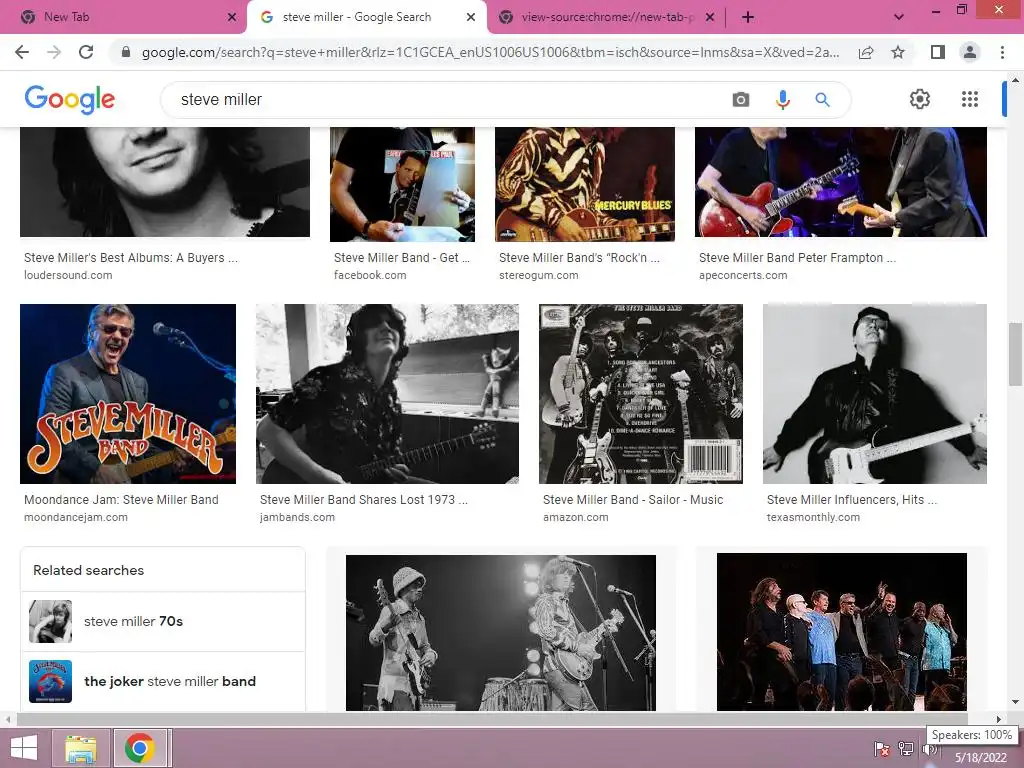Select related search the joker steve miller band
1024x768 pixels.
click(x=163, y=681)
